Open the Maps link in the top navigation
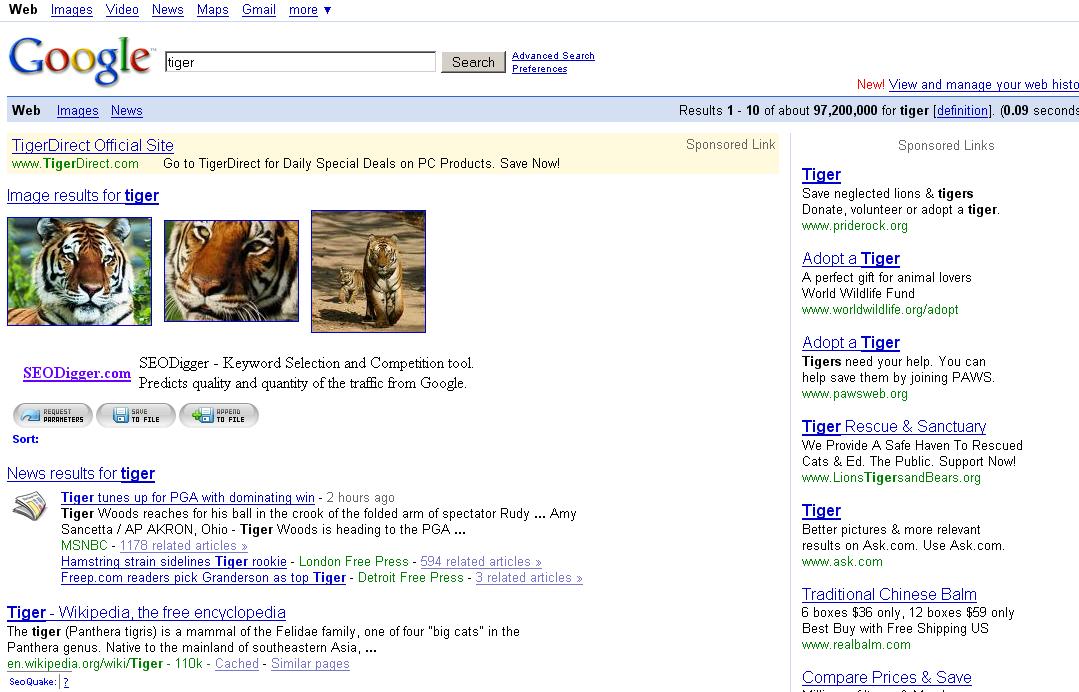Screen dimensions: 1079x692 (x=213, y=10)
